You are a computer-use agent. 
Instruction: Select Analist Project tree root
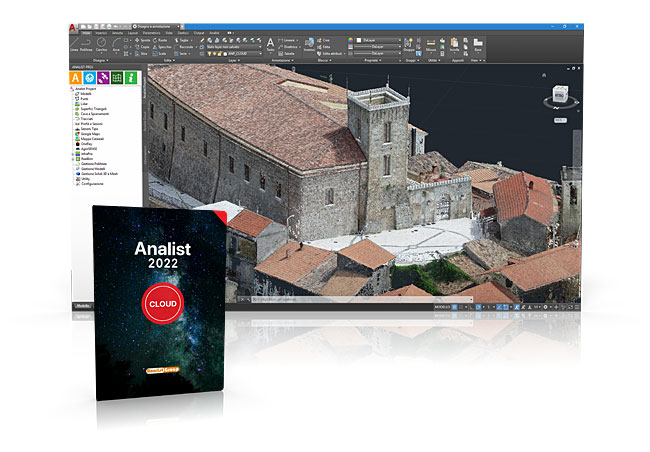click(x=85, y=89)
